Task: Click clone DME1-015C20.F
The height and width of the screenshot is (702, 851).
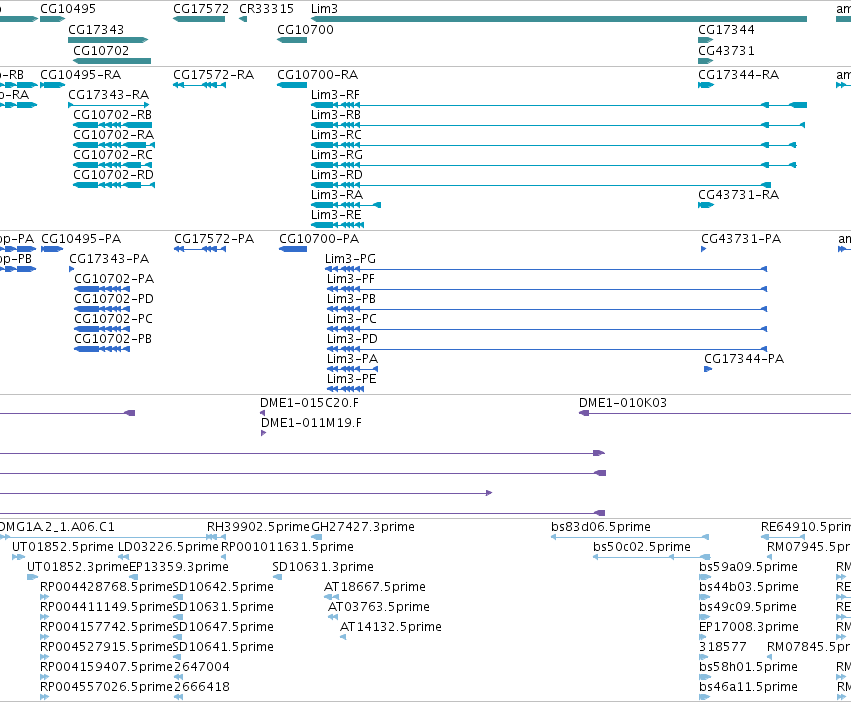Action: click(309, 403)
